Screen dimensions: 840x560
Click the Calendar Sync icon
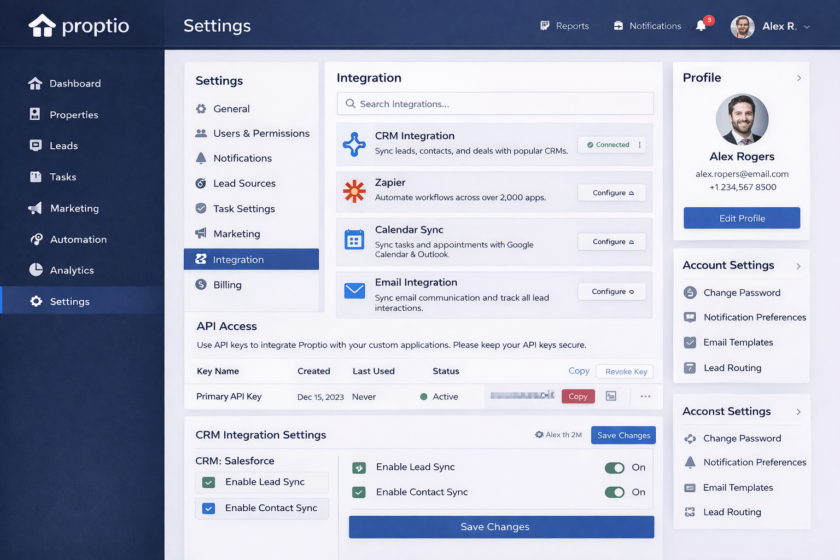click(354, 239)
